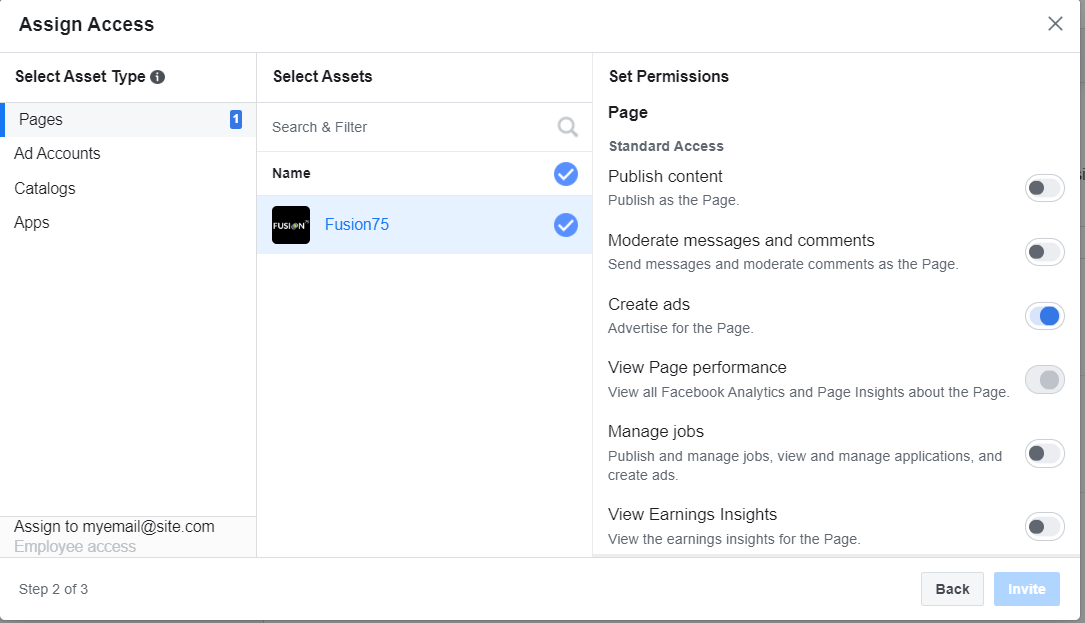Screen dimensions: 1085x623
Task: Choose Catalogs in the asset type list
Action: coord(45,189)
